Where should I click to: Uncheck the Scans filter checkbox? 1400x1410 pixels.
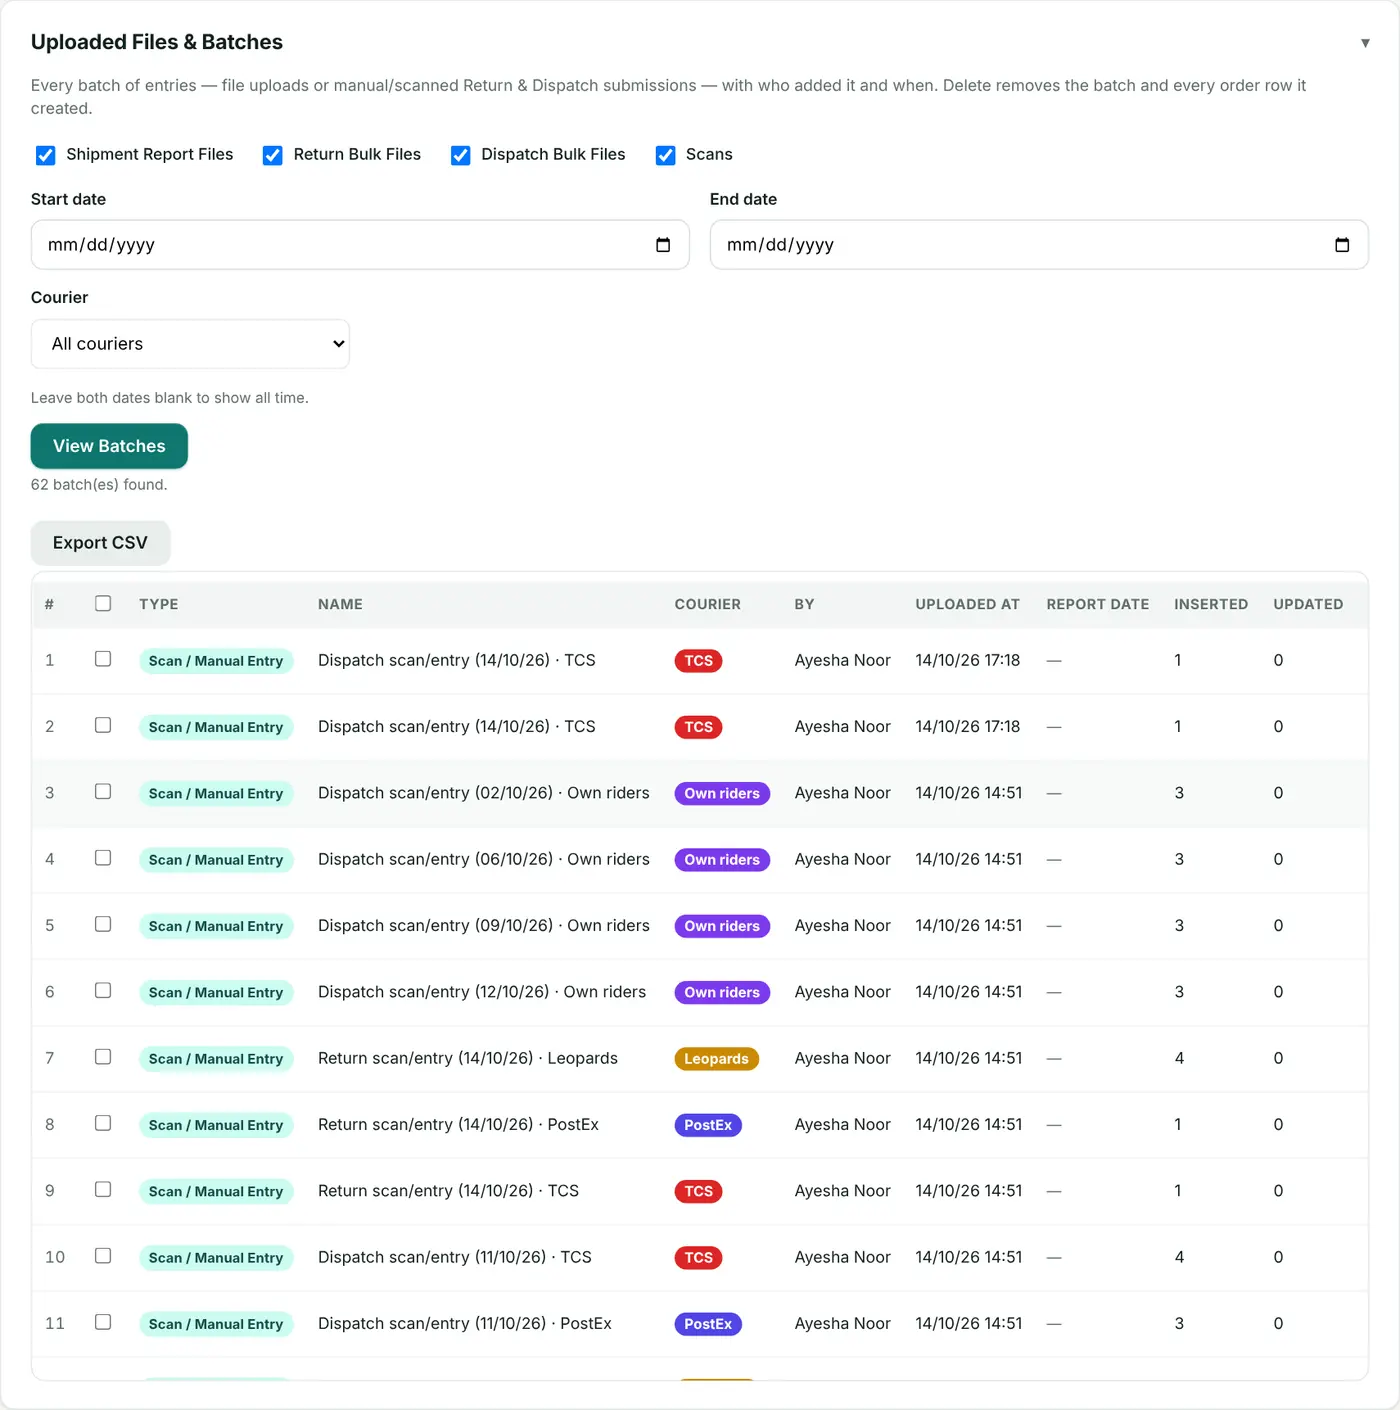pyautogui.click(x=665, y=155)
